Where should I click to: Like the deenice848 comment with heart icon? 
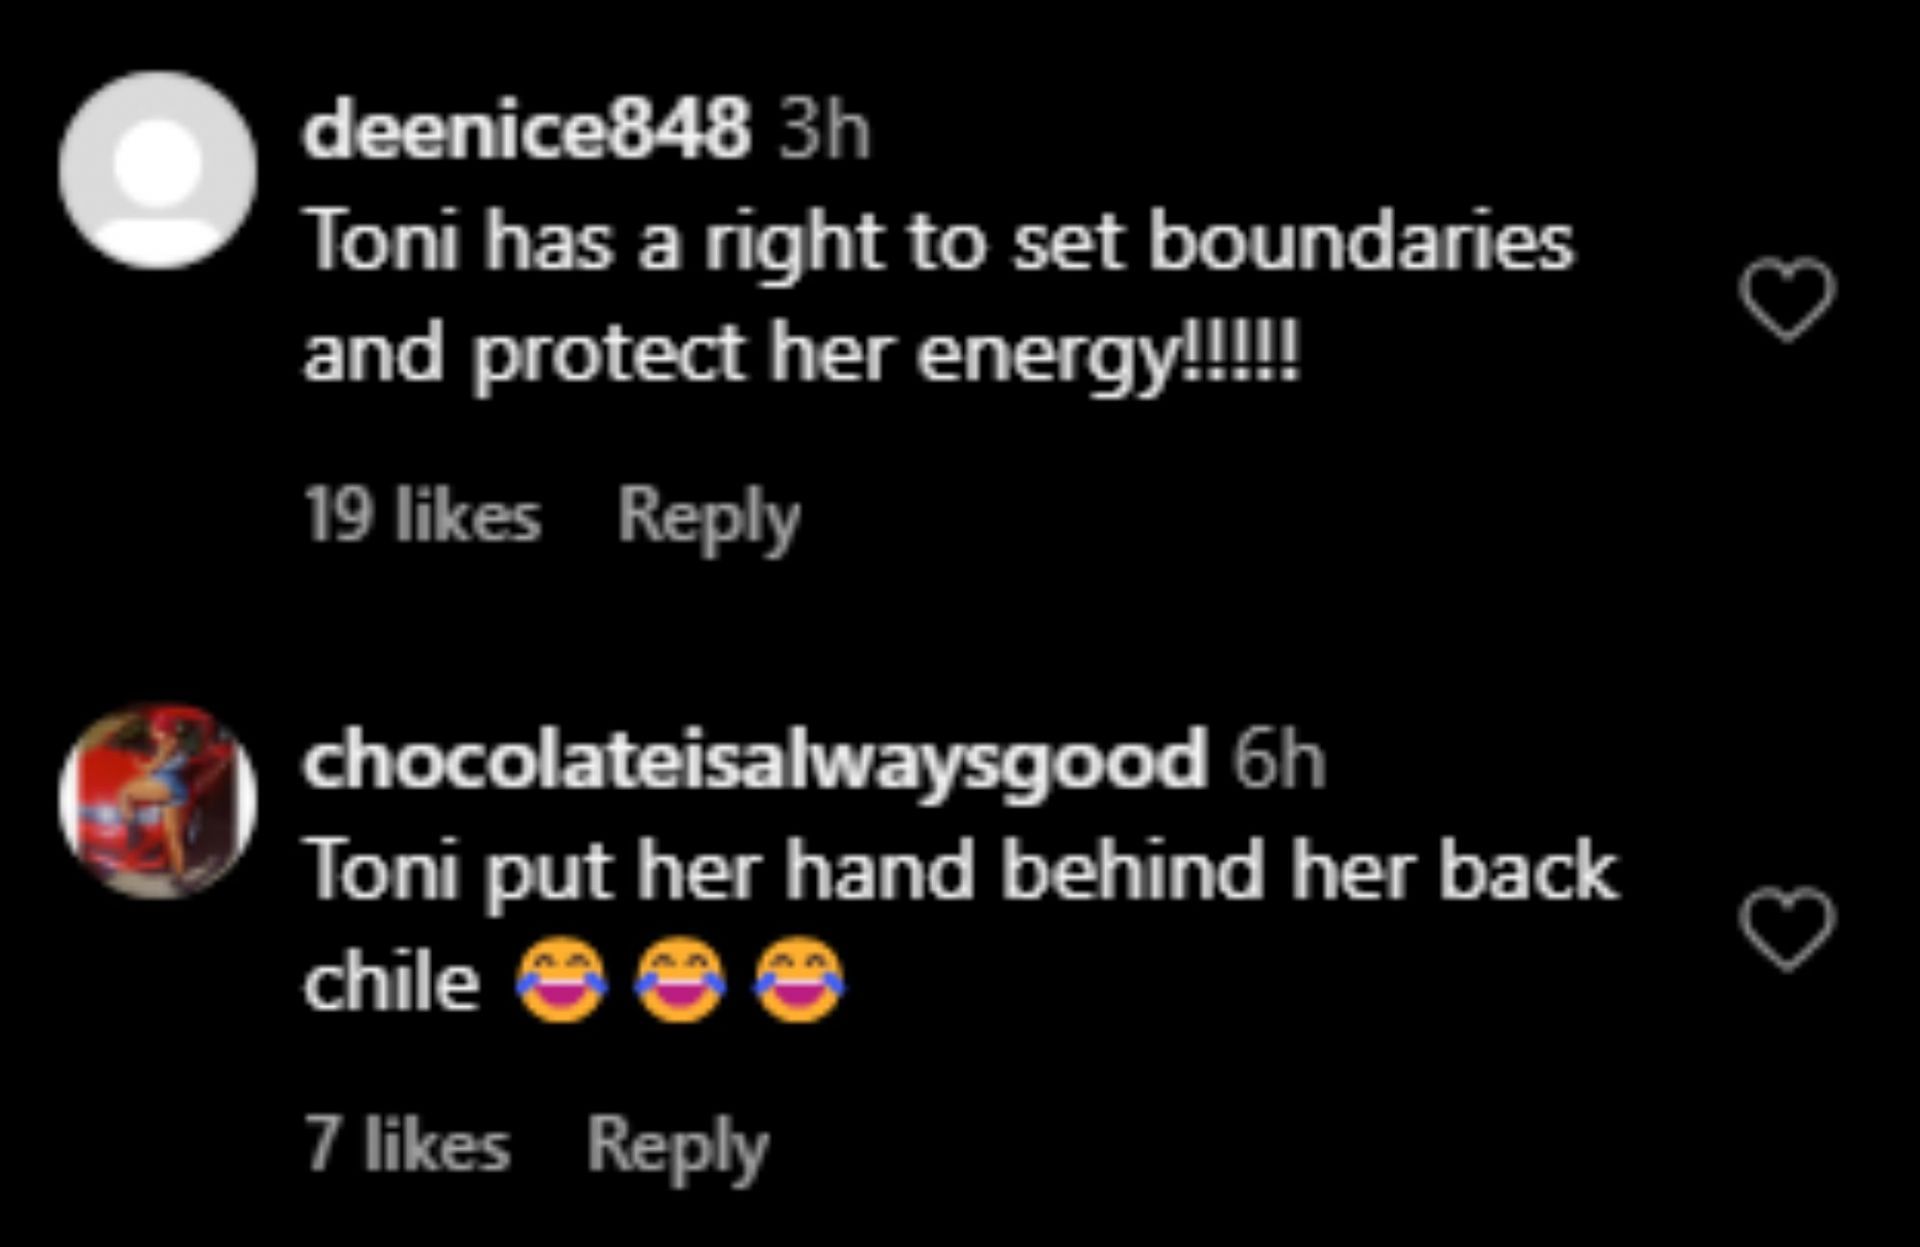click(1787, 299)
